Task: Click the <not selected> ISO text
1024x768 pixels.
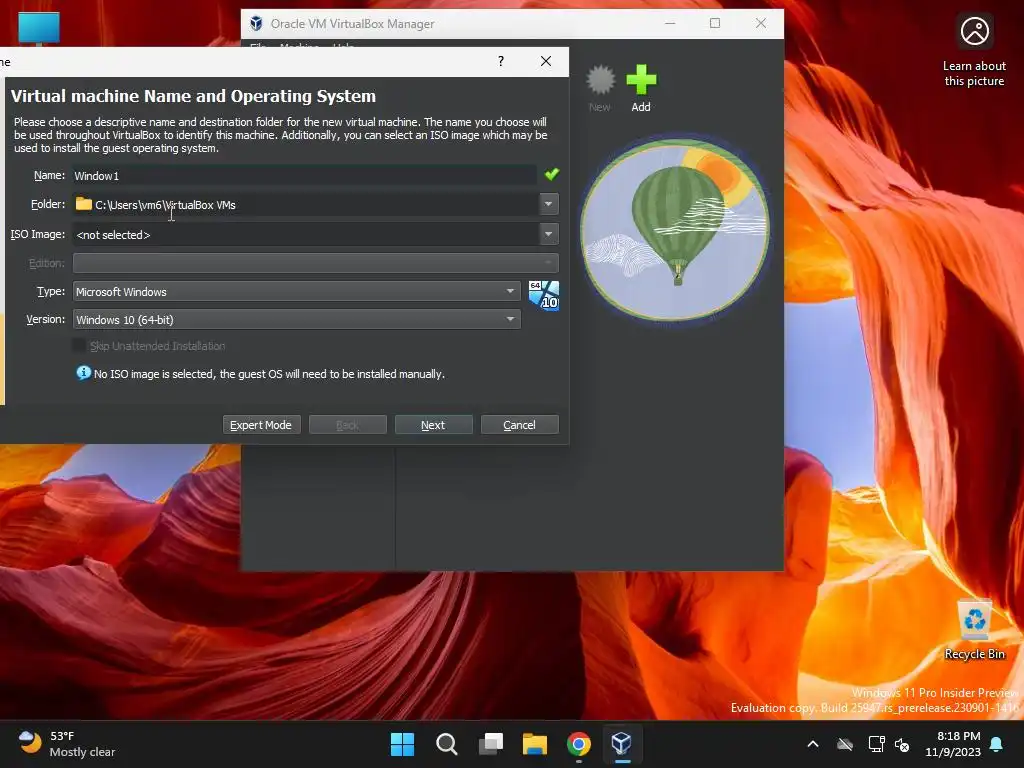Action: tap(113, 234)
